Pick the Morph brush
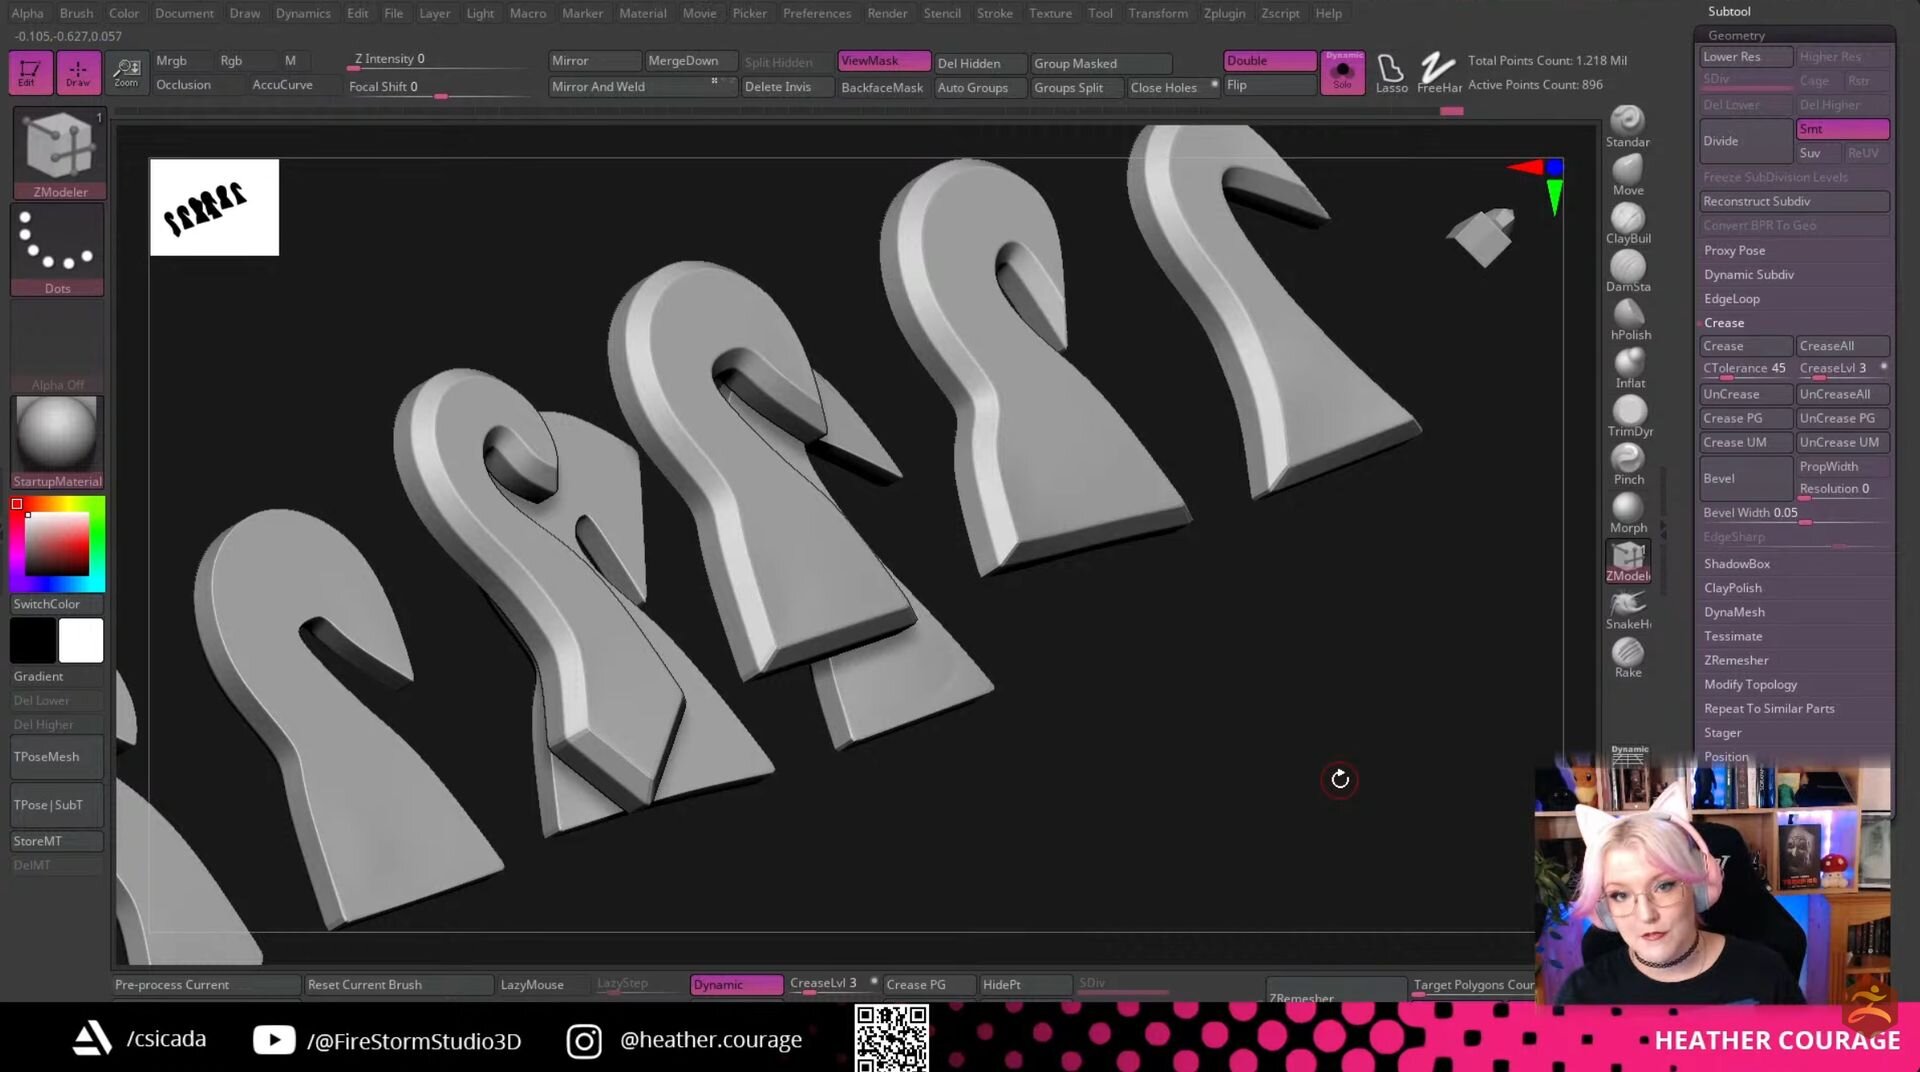The width and height of the screenshot is (1920, 1072). click(1628, 511)
